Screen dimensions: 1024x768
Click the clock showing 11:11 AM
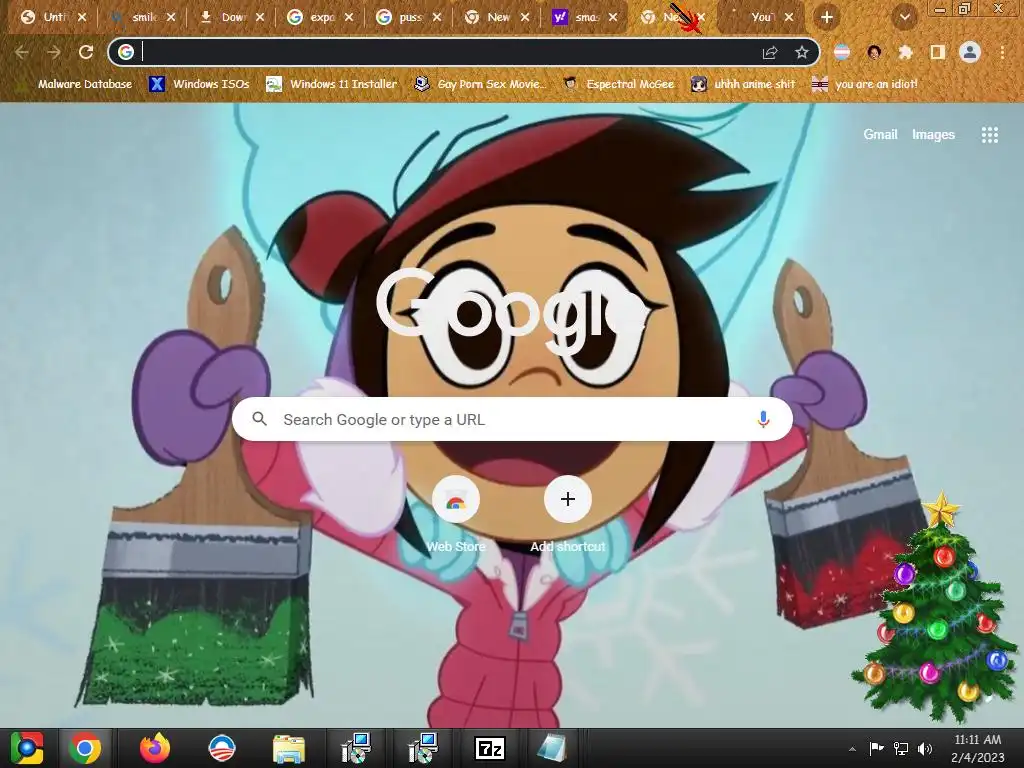pyautogui.click(x=978, y=748)
